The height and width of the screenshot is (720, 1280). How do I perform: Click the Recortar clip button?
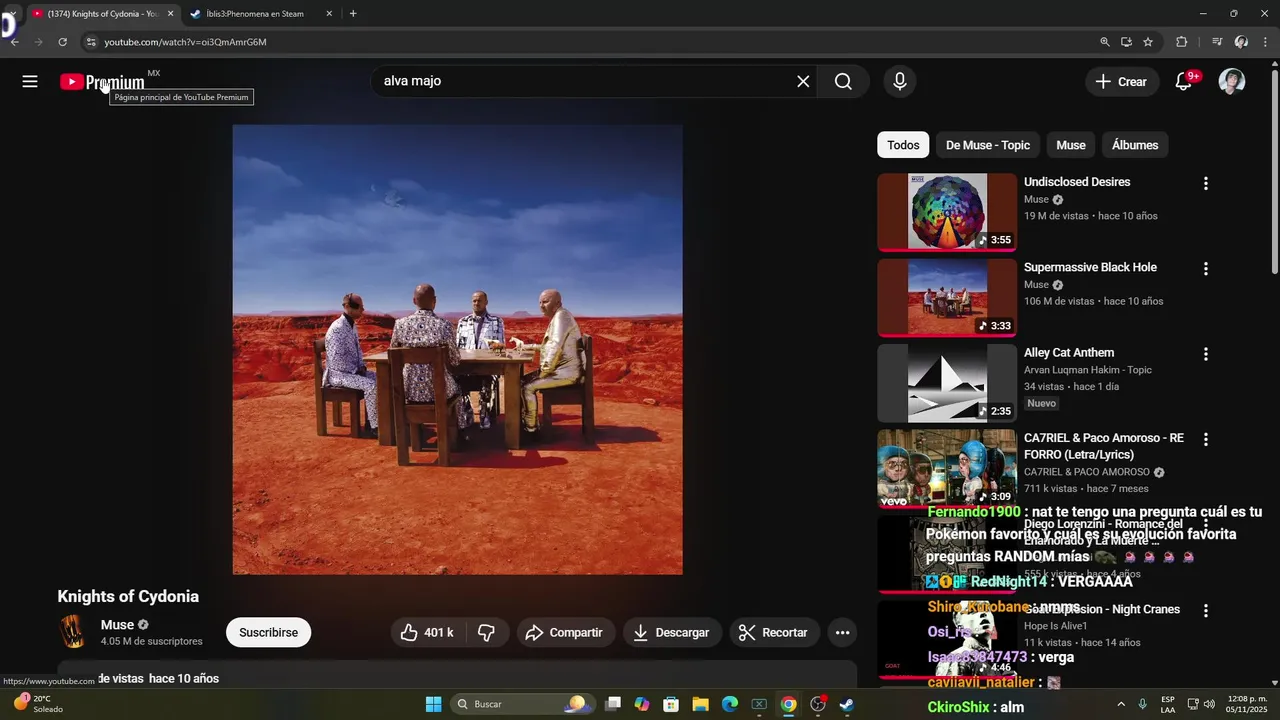774,632
